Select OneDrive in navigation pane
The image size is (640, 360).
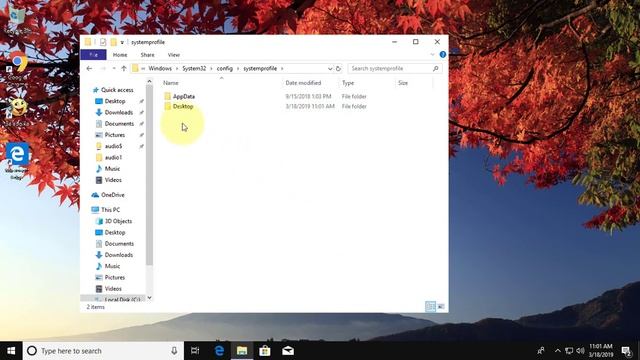pyautogui.click(x=113, y=195)
